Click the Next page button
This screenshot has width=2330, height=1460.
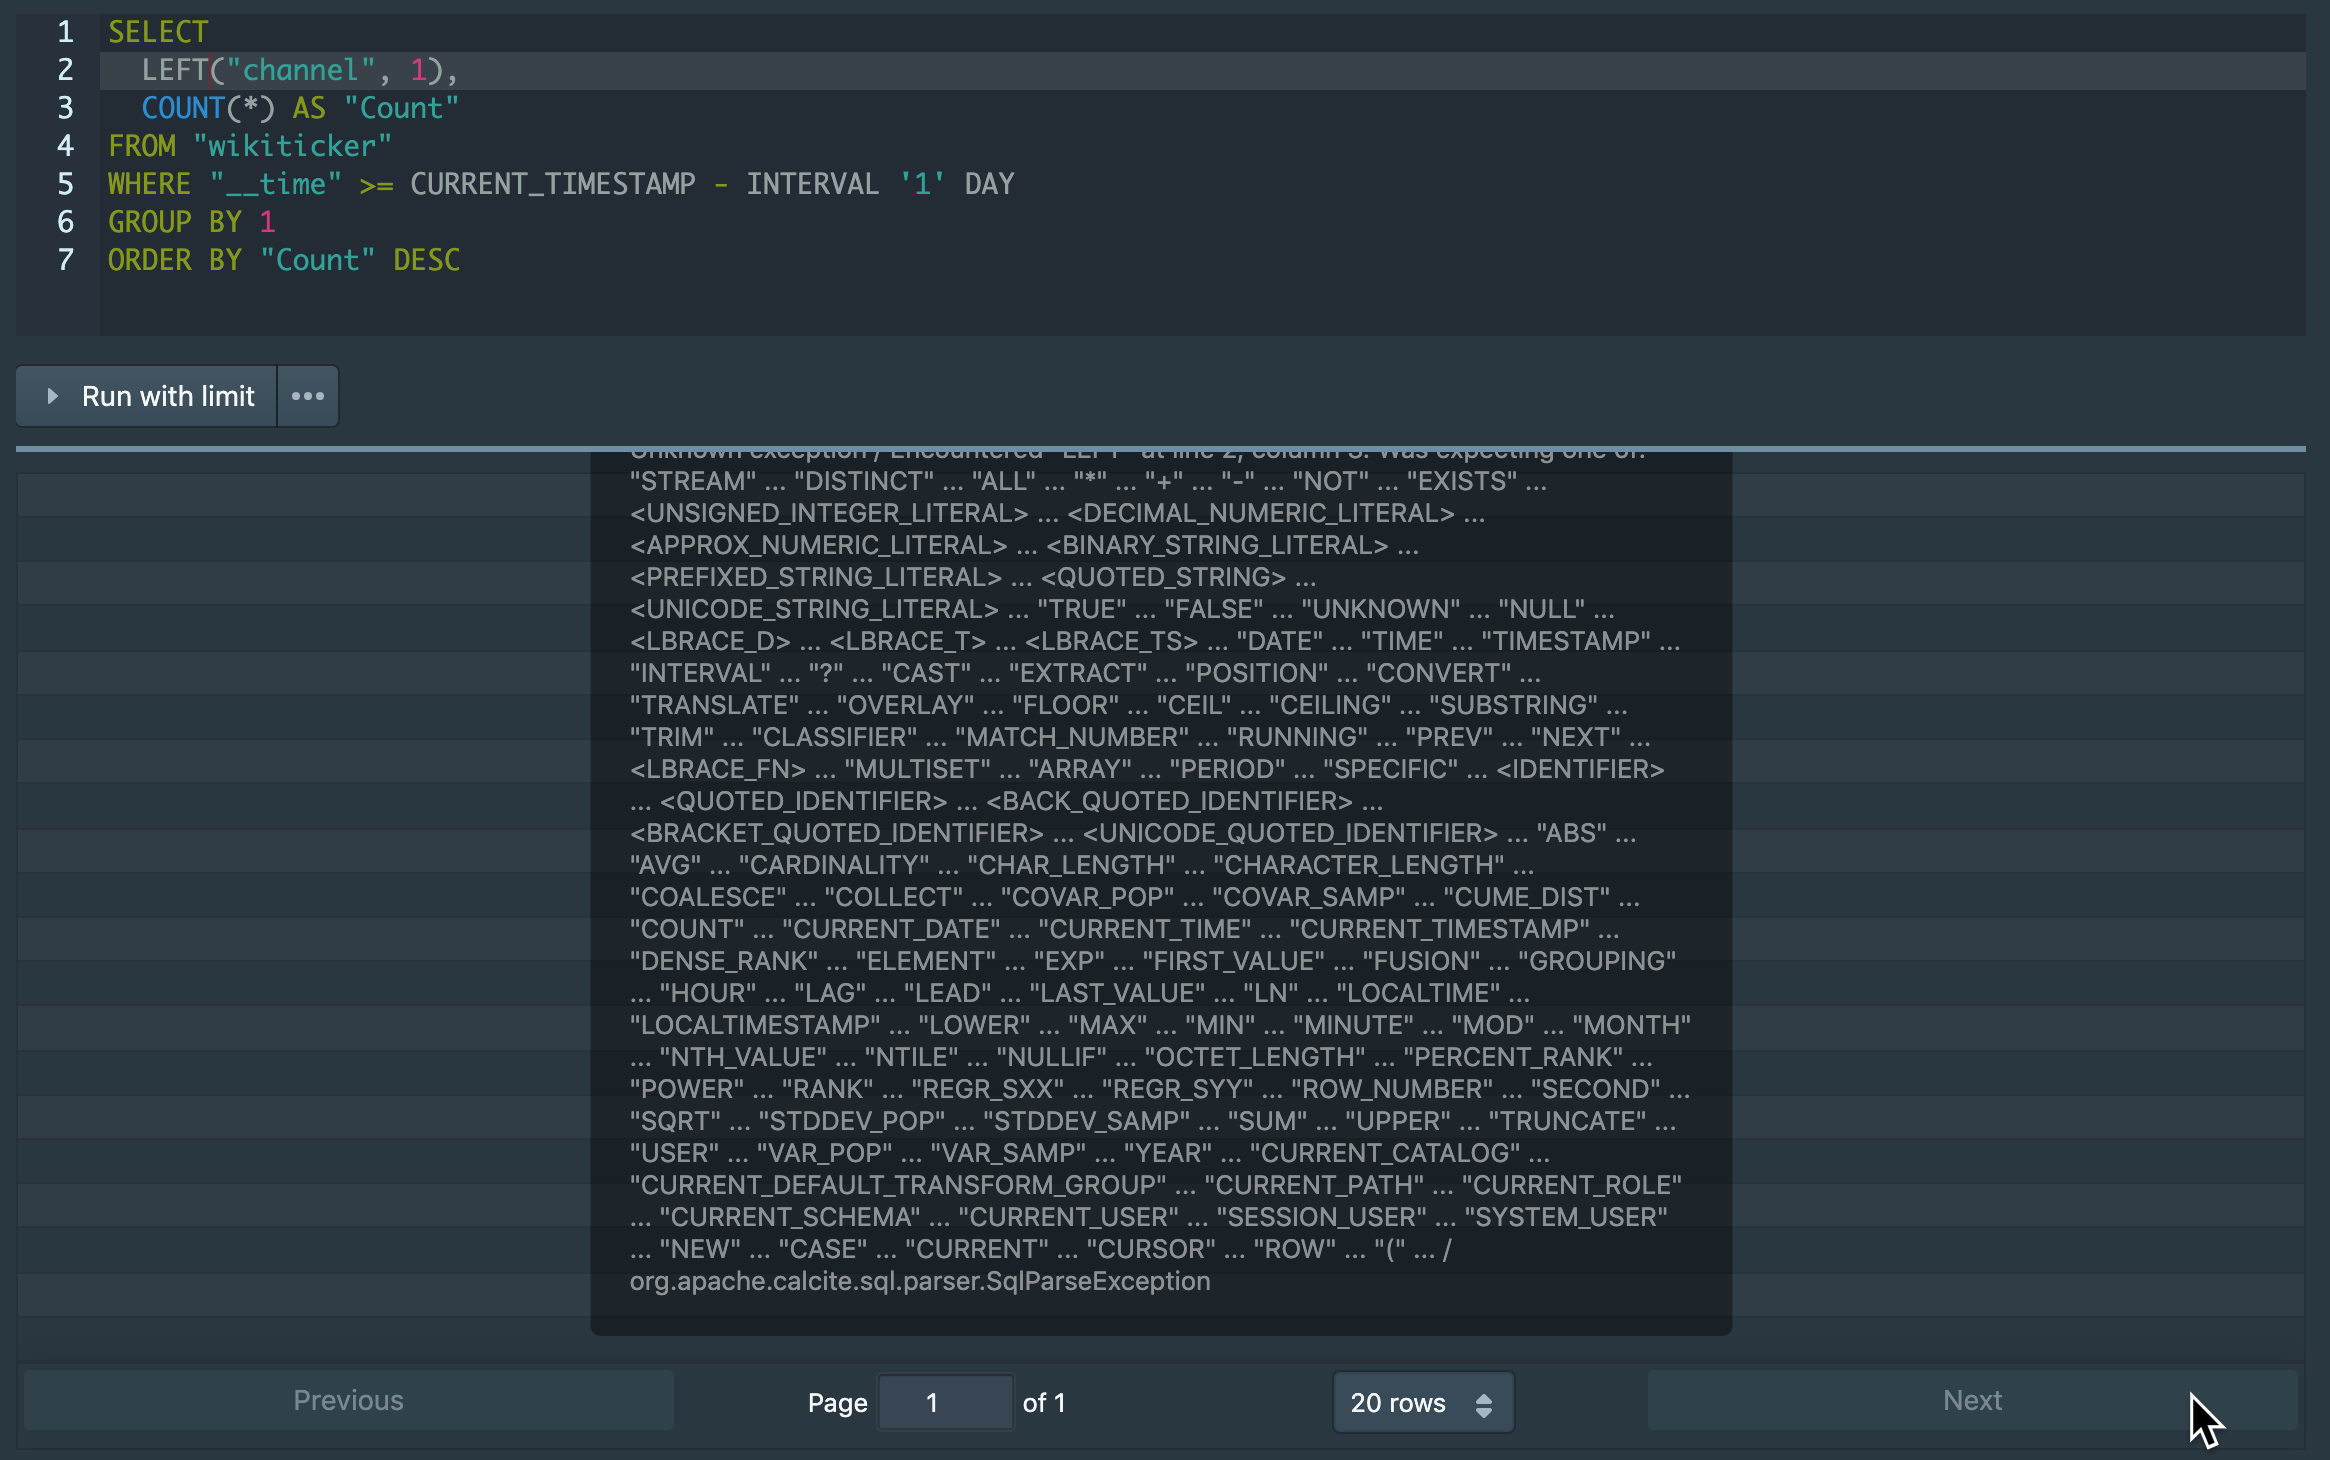1972,1400
